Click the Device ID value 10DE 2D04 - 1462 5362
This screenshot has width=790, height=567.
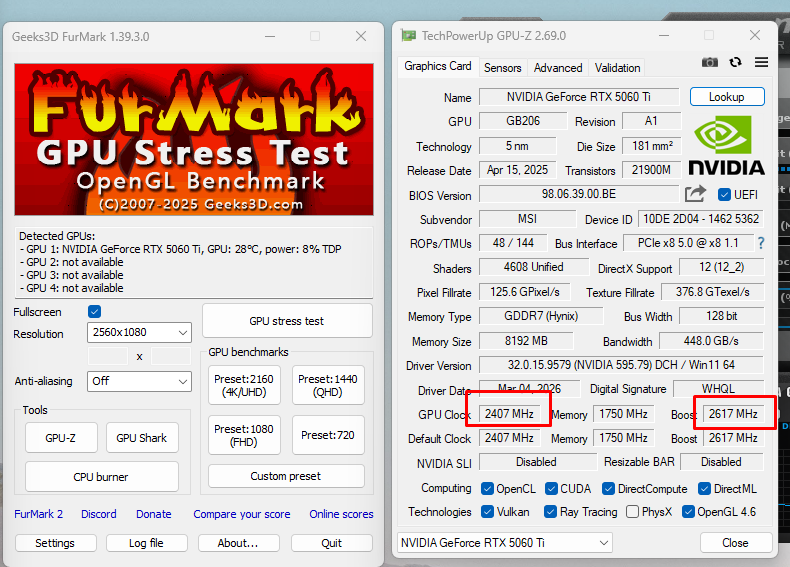701,219
